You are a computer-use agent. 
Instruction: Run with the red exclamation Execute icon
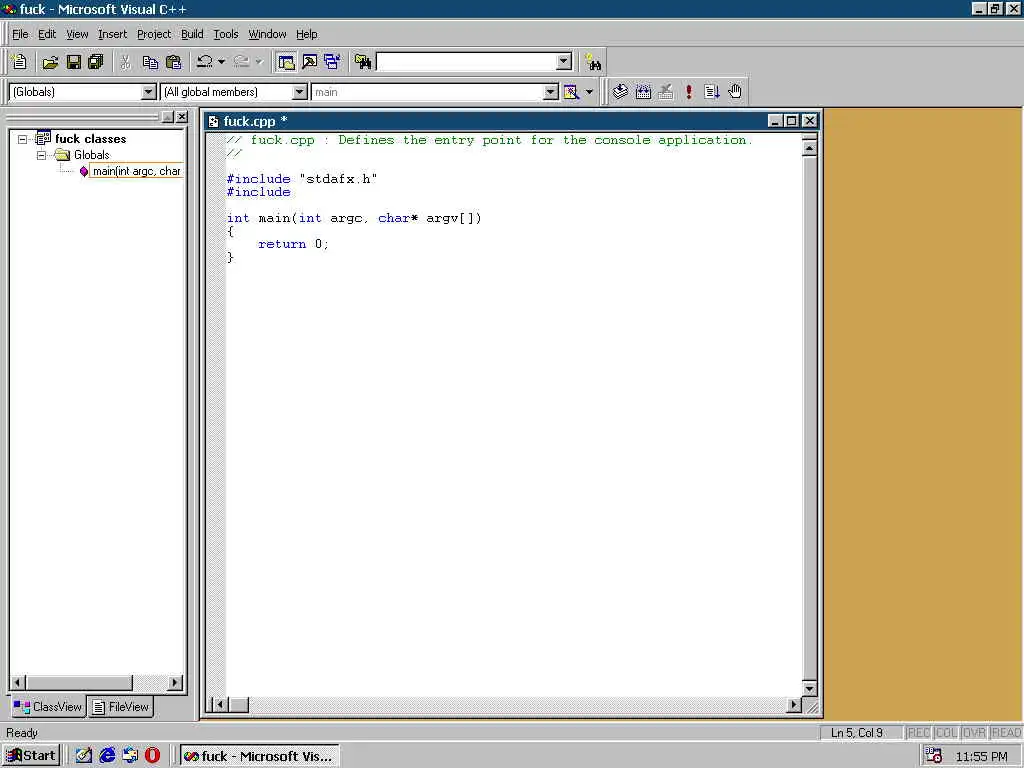(x=689, y=91)
